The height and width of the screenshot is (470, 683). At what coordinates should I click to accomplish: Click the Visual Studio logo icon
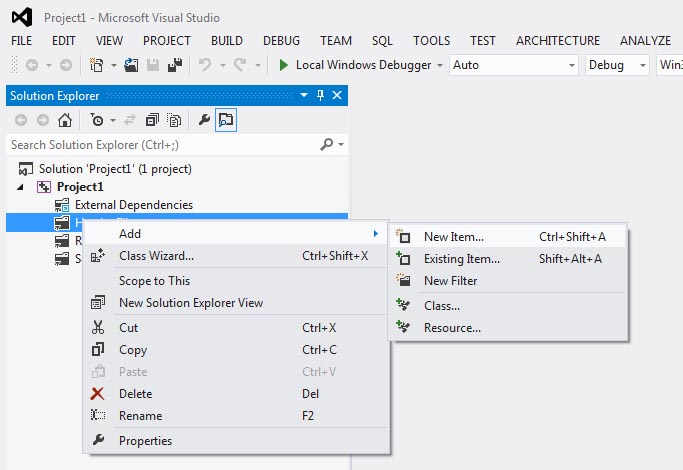pos(22,17)
